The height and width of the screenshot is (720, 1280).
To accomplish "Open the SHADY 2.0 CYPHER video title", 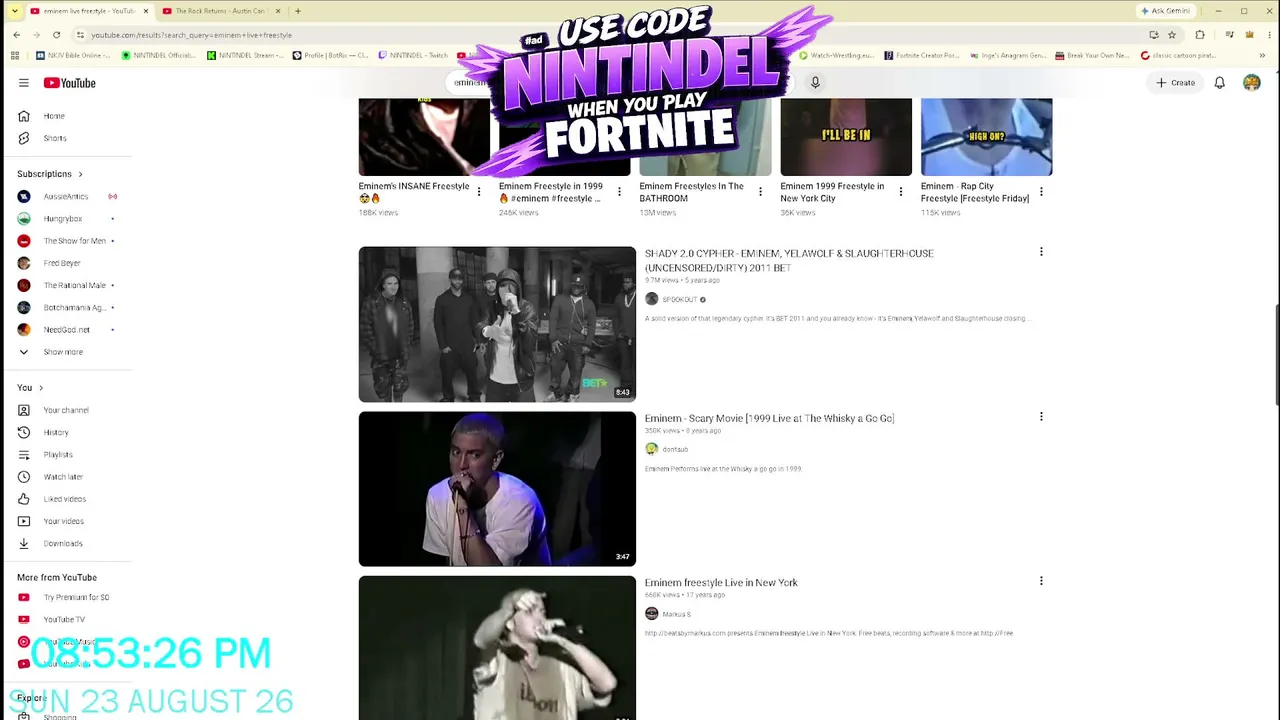I will coord(789,261).
